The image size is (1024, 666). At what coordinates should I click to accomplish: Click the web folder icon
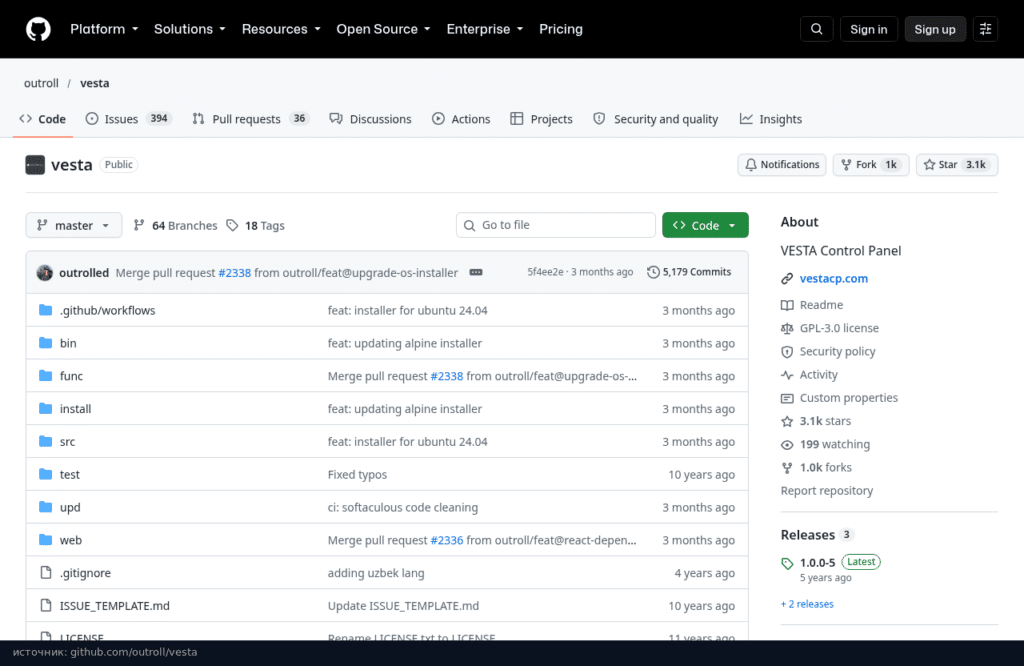[x=45, y=540]
